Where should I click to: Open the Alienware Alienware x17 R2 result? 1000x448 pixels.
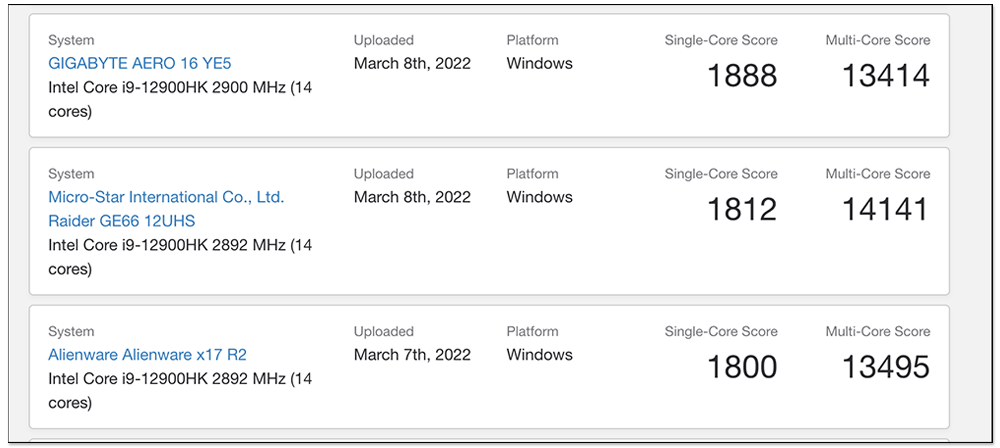point(147,355)
